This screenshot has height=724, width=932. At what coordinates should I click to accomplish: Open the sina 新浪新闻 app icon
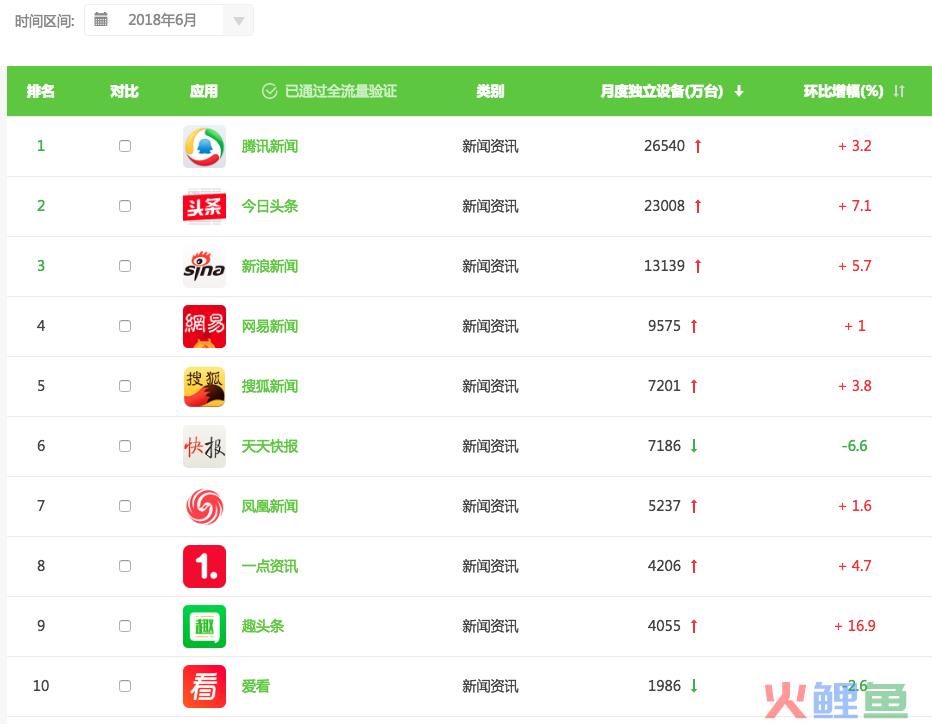pyautogui.click(x=204, y=266)
